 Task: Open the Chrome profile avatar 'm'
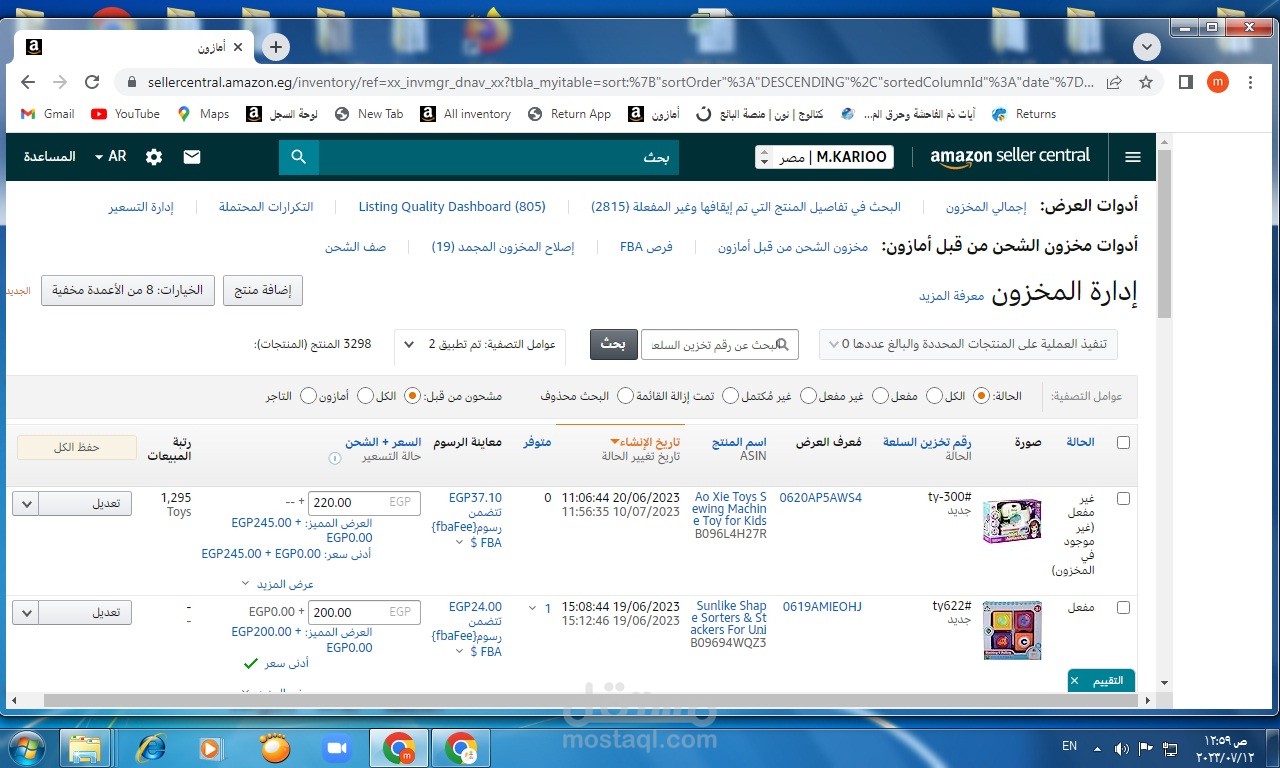[1217, 82]
